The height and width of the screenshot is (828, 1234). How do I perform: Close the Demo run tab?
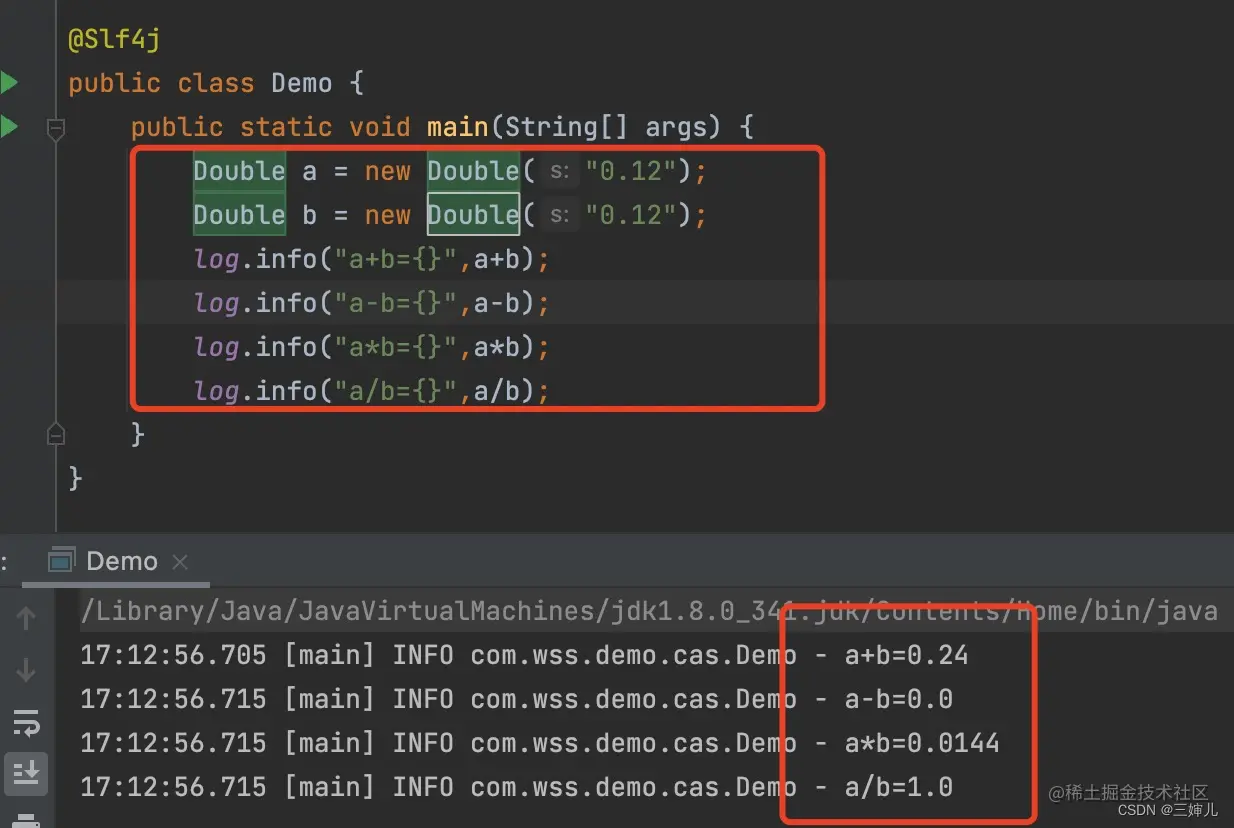180,562
